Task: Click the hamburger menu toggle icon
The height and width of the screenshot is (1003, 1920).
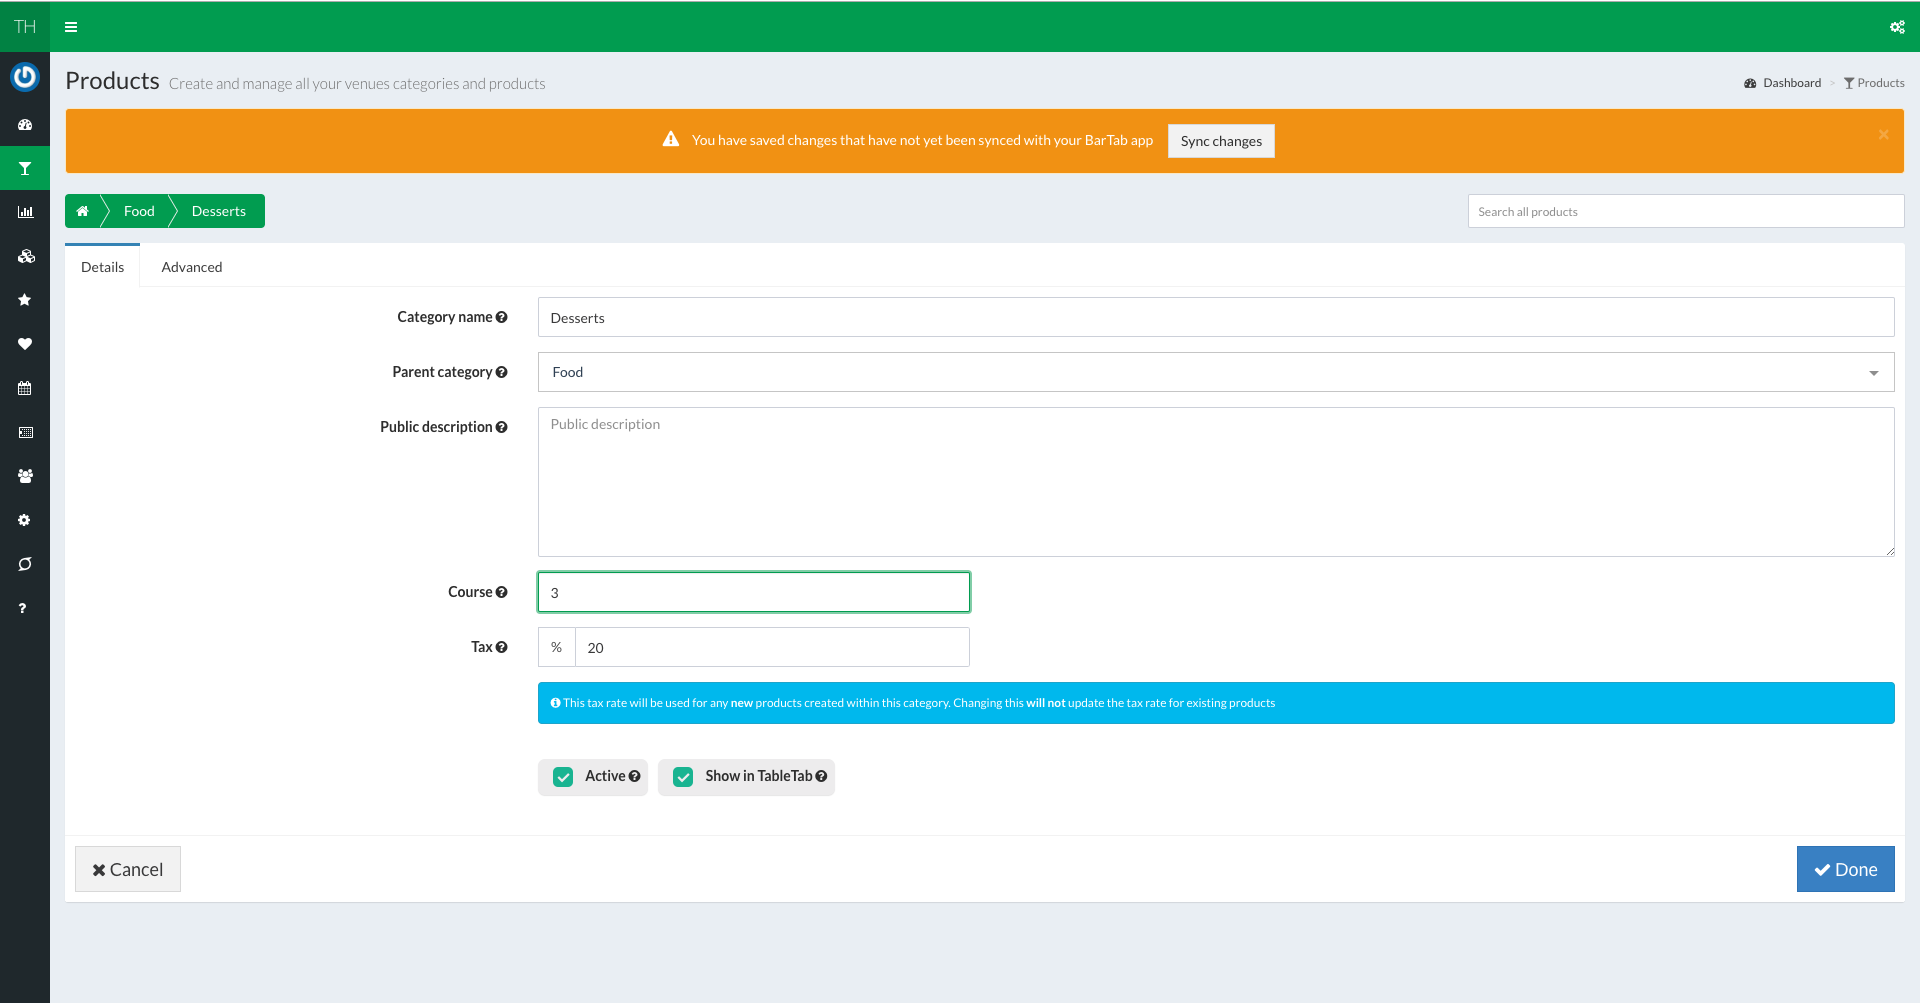Action: click(71, 27)
